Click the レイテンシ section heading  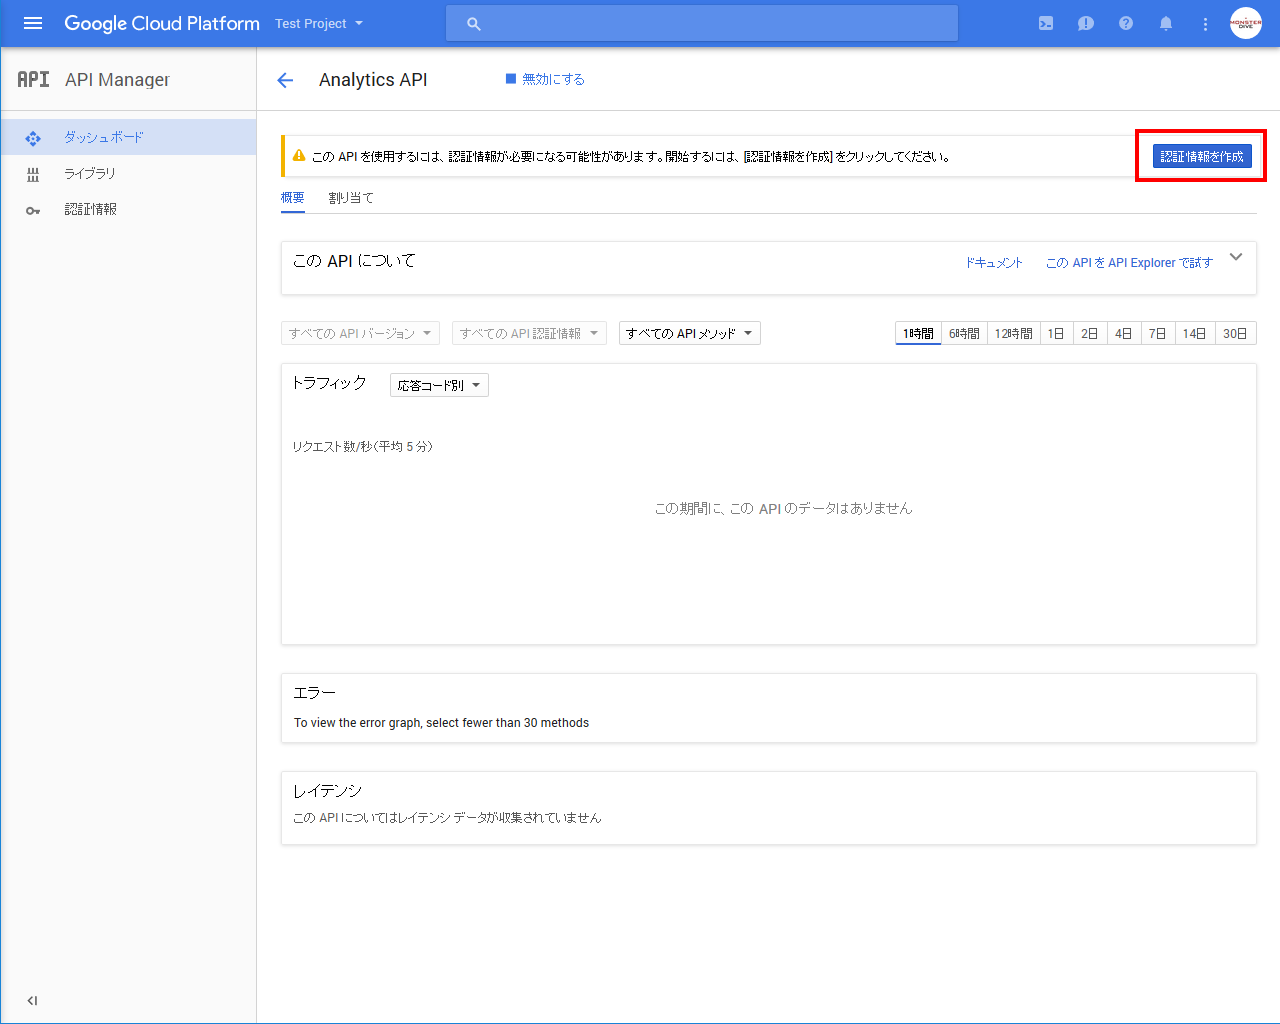coord(327,791)
